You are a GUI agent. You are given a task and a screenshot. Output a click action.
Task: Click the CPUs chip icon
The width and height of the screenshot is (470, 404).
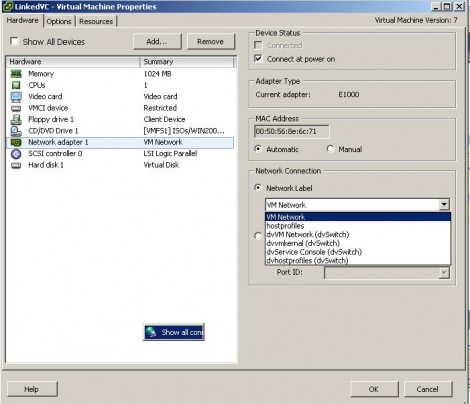(16, 85)
